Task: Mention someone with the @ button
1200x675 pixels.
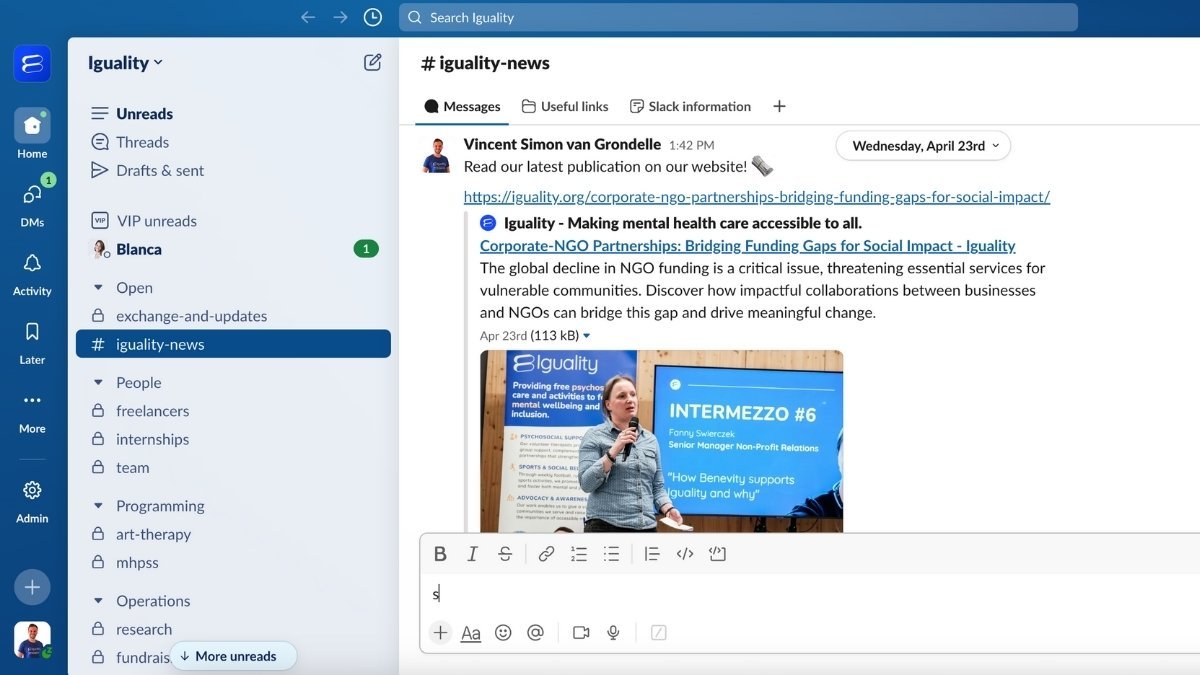Action: point(535,632)
